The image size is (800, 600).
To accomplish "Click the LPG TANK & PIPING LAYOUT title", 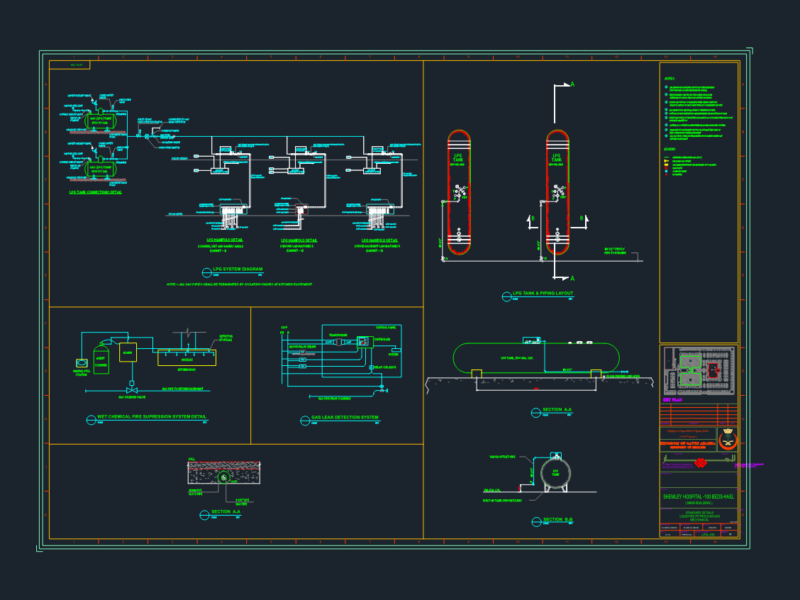I will pyautogui.click(x=543, y=293).
